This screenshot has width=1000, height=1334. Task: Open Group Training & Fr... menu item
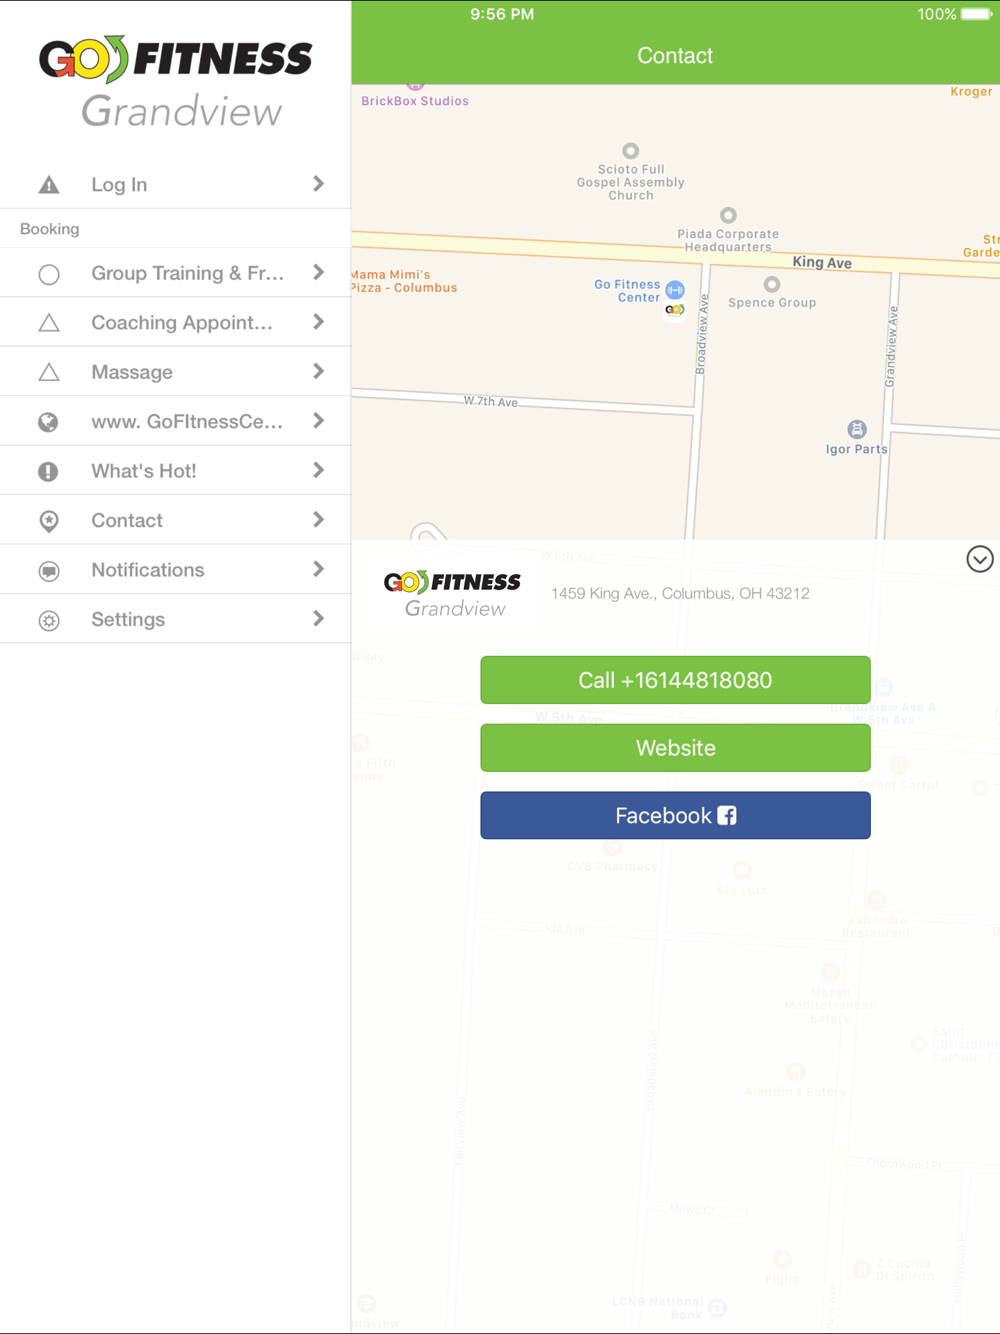pos(175,273)
